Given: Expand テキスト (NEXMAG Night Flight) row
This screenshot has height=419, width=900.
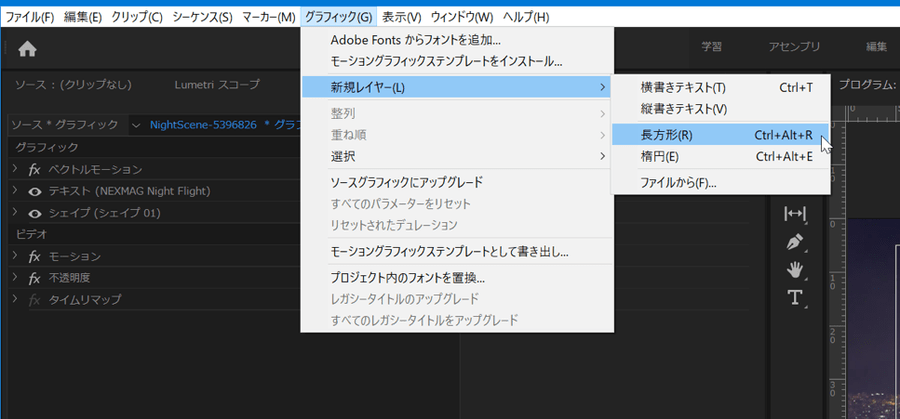Looking at the screenshot, I should [x=14, y=191].
